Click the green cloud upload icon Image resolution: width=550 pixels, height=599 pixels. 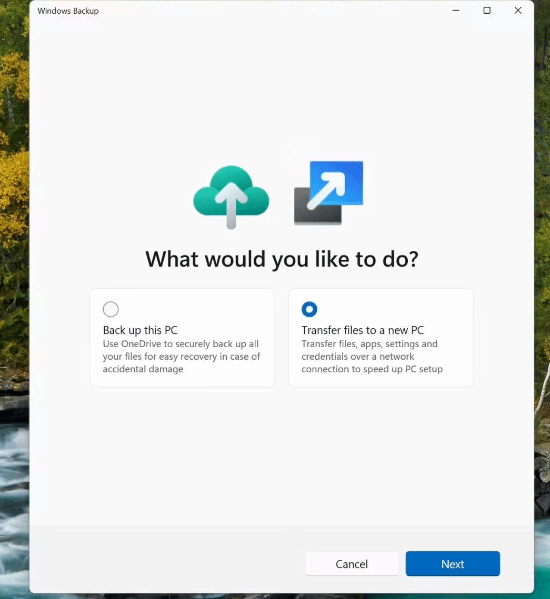pyautogui.click(x=231, y=196)
